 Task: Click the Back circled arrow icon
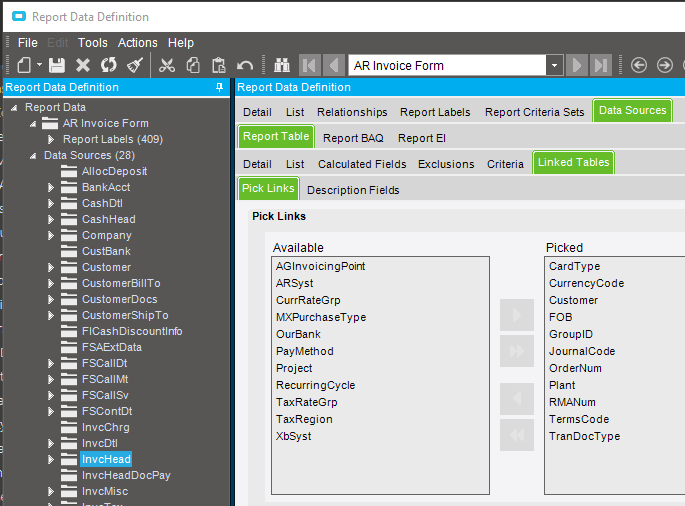(x=639, y=66)
